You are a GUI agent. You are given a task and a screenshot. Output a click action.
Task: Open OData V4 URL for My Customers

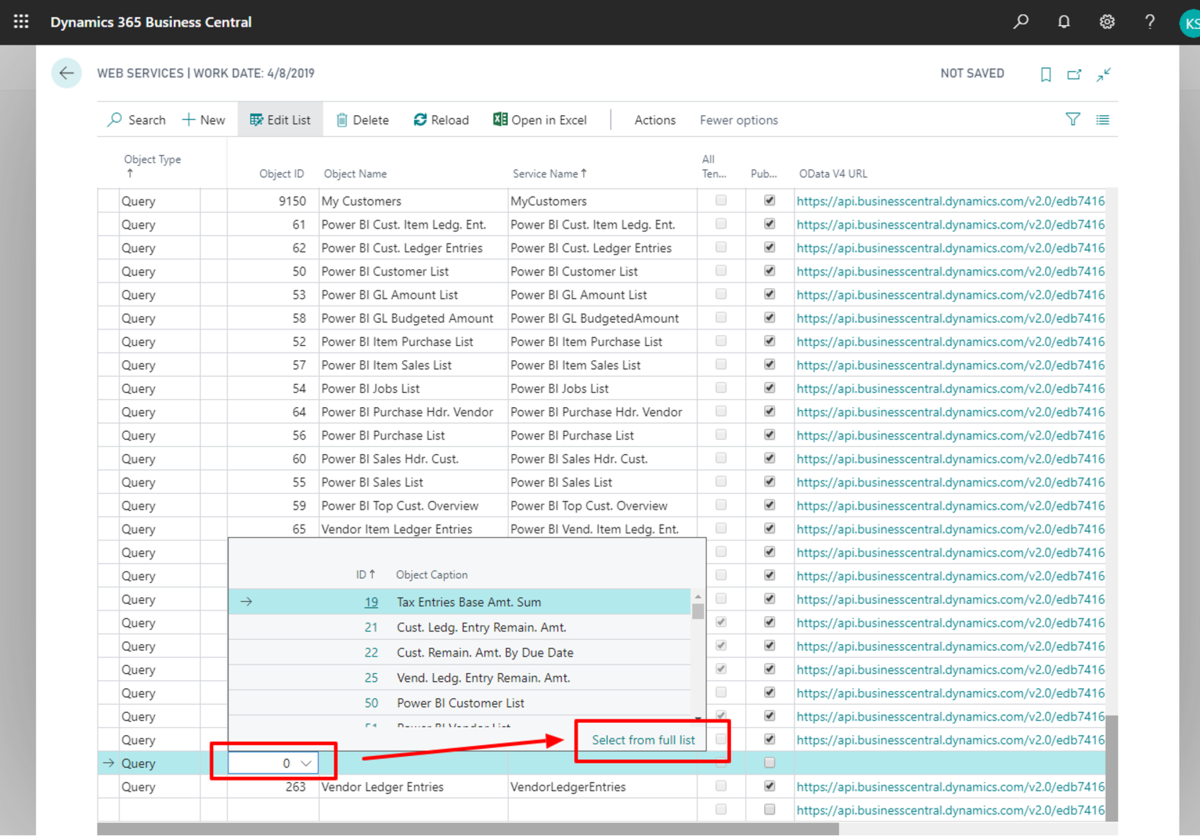coord(950,201)
